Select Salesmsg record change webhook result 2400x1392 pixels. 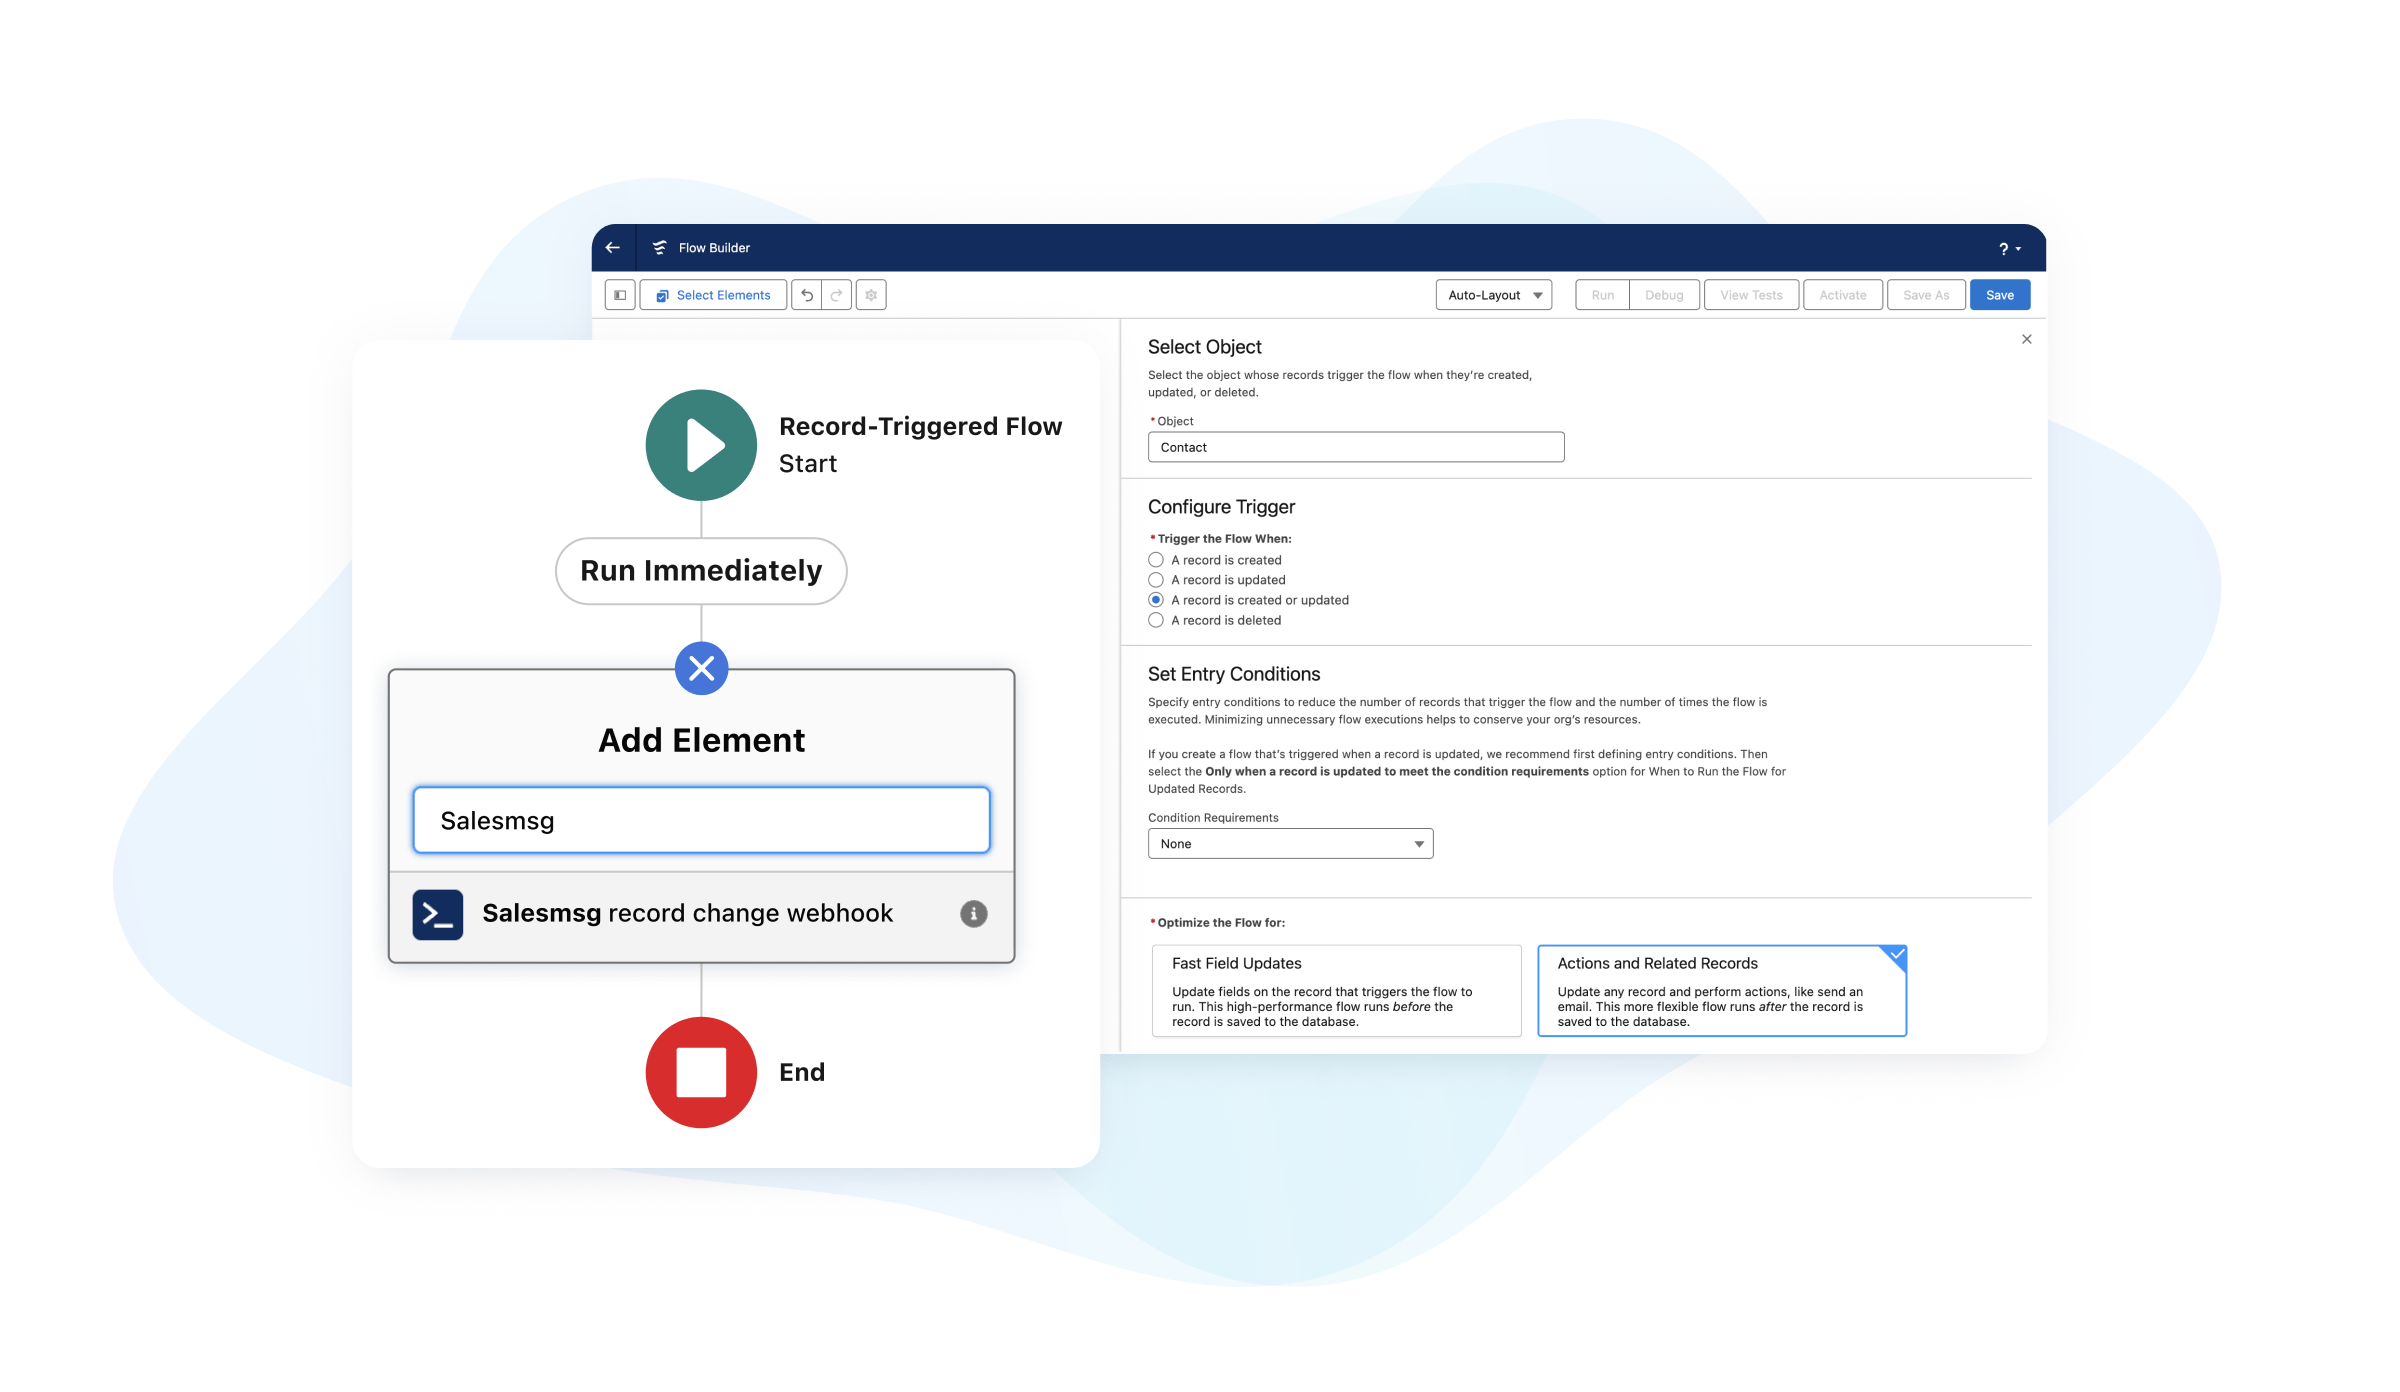pos(701,915)
